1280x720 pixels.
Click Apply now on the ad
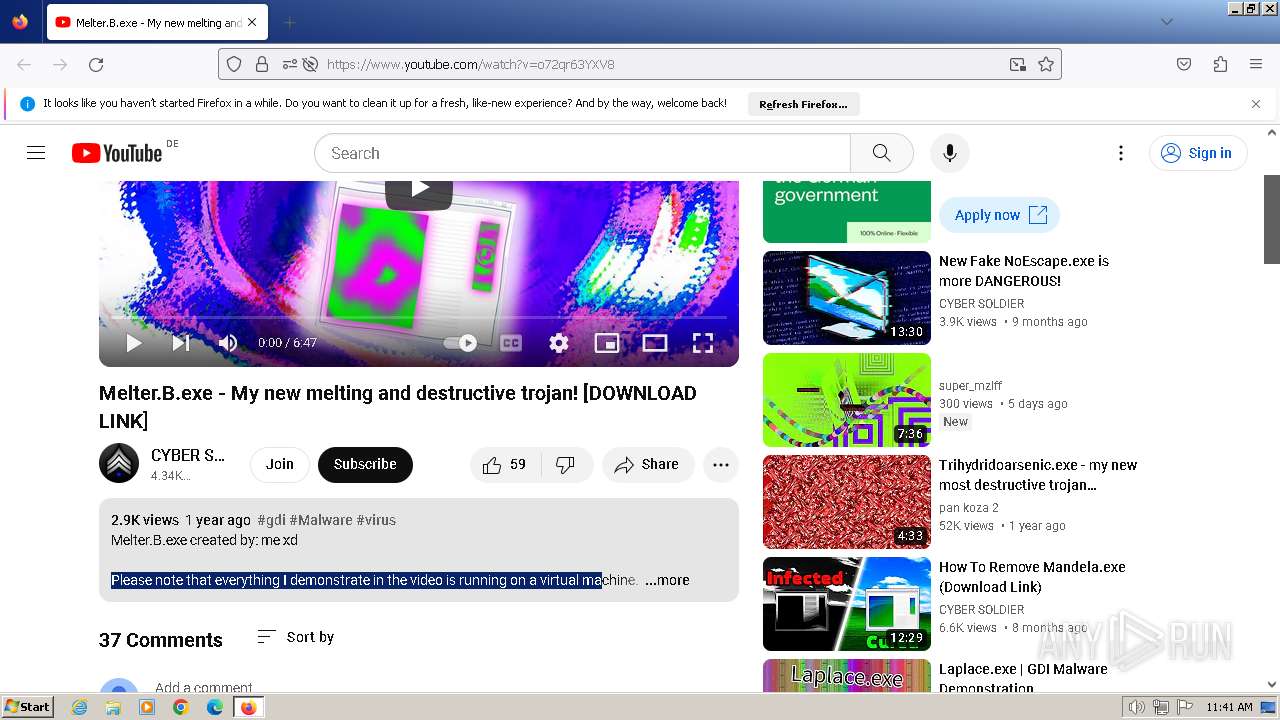click(999, 215)
